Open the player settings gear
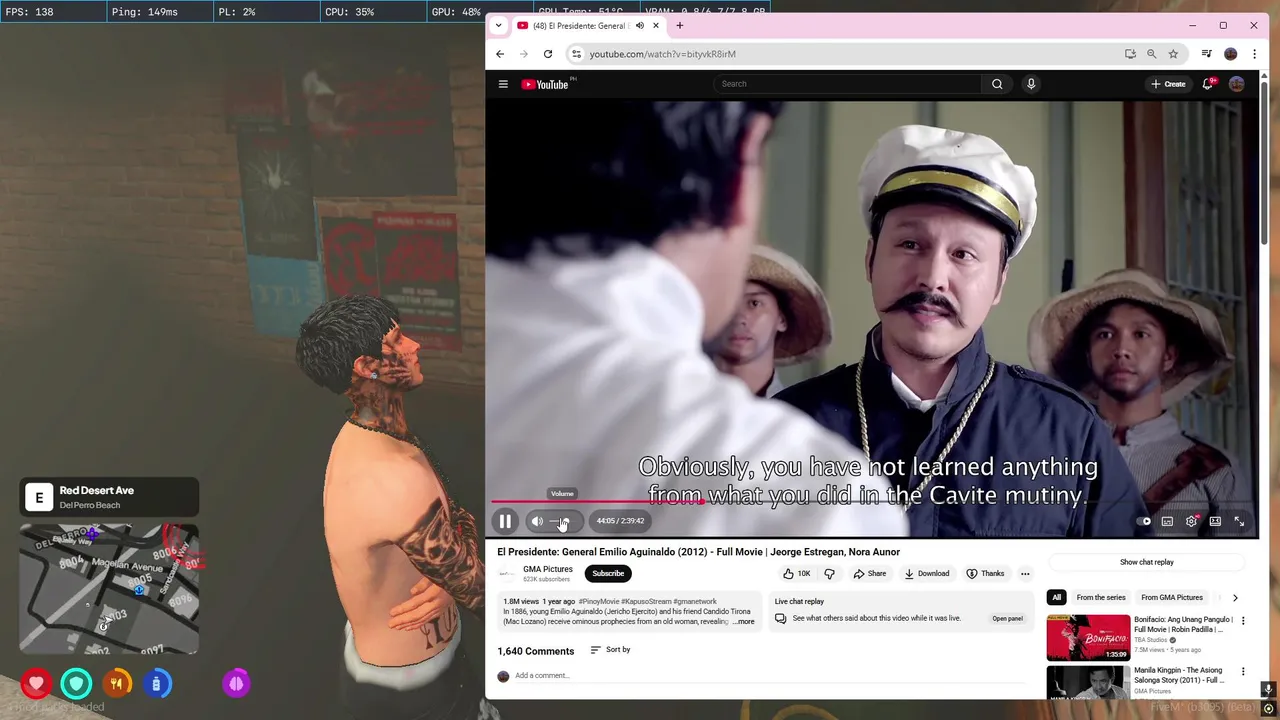 tap(1191, 521)
